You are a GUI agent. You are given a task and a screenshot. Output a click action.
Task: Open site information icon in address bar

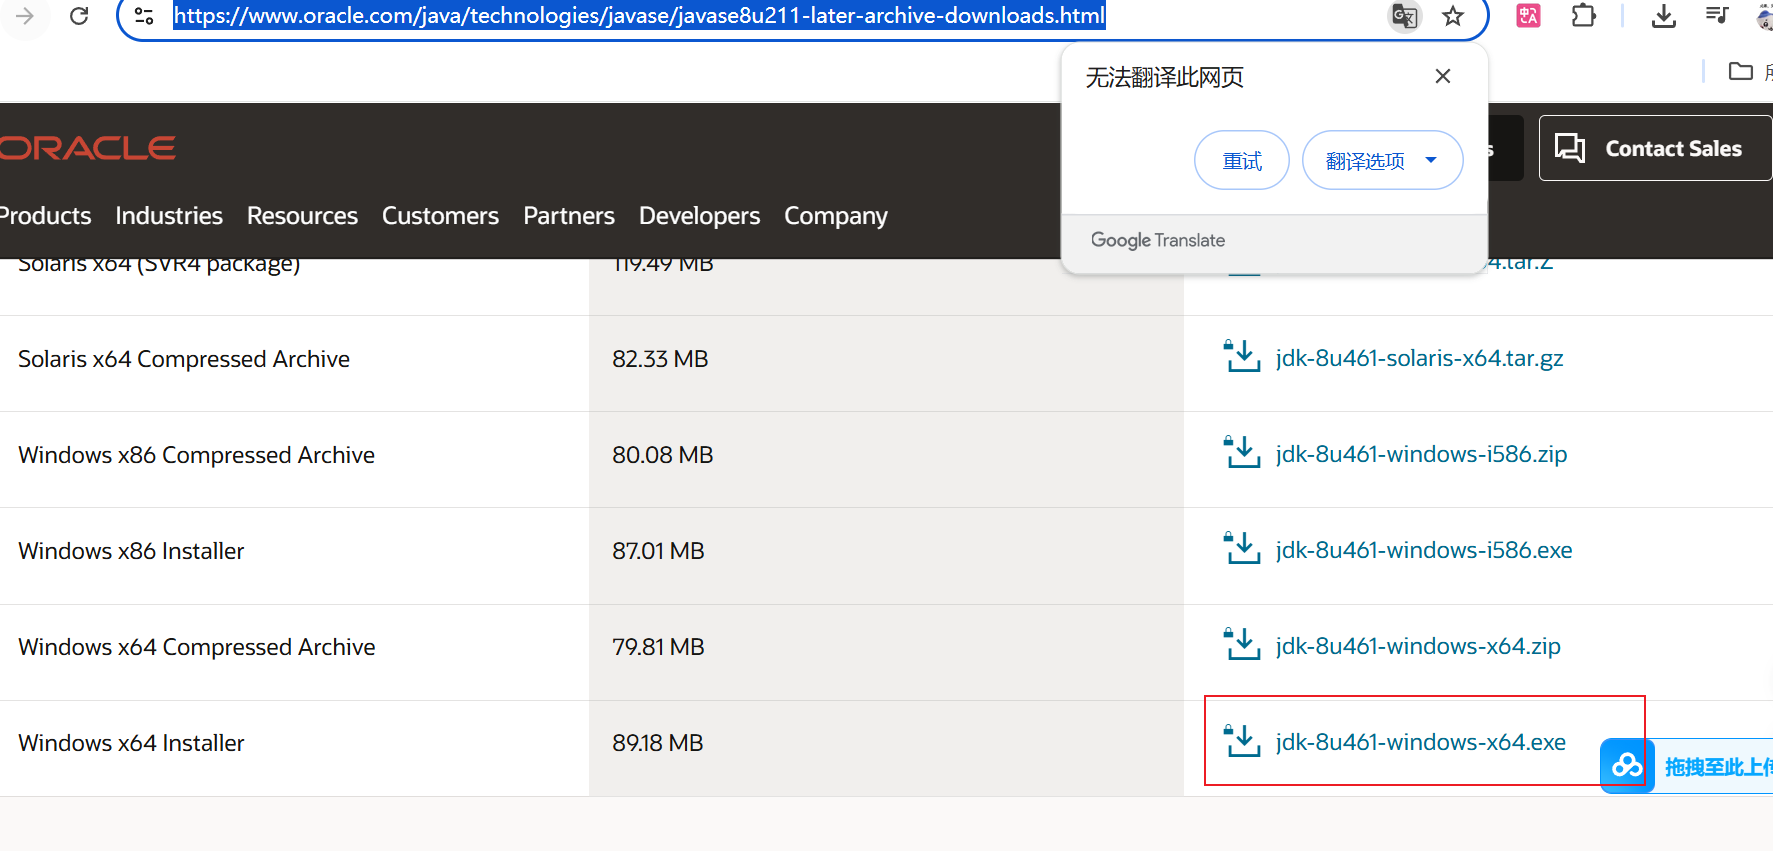click(144, 16)
